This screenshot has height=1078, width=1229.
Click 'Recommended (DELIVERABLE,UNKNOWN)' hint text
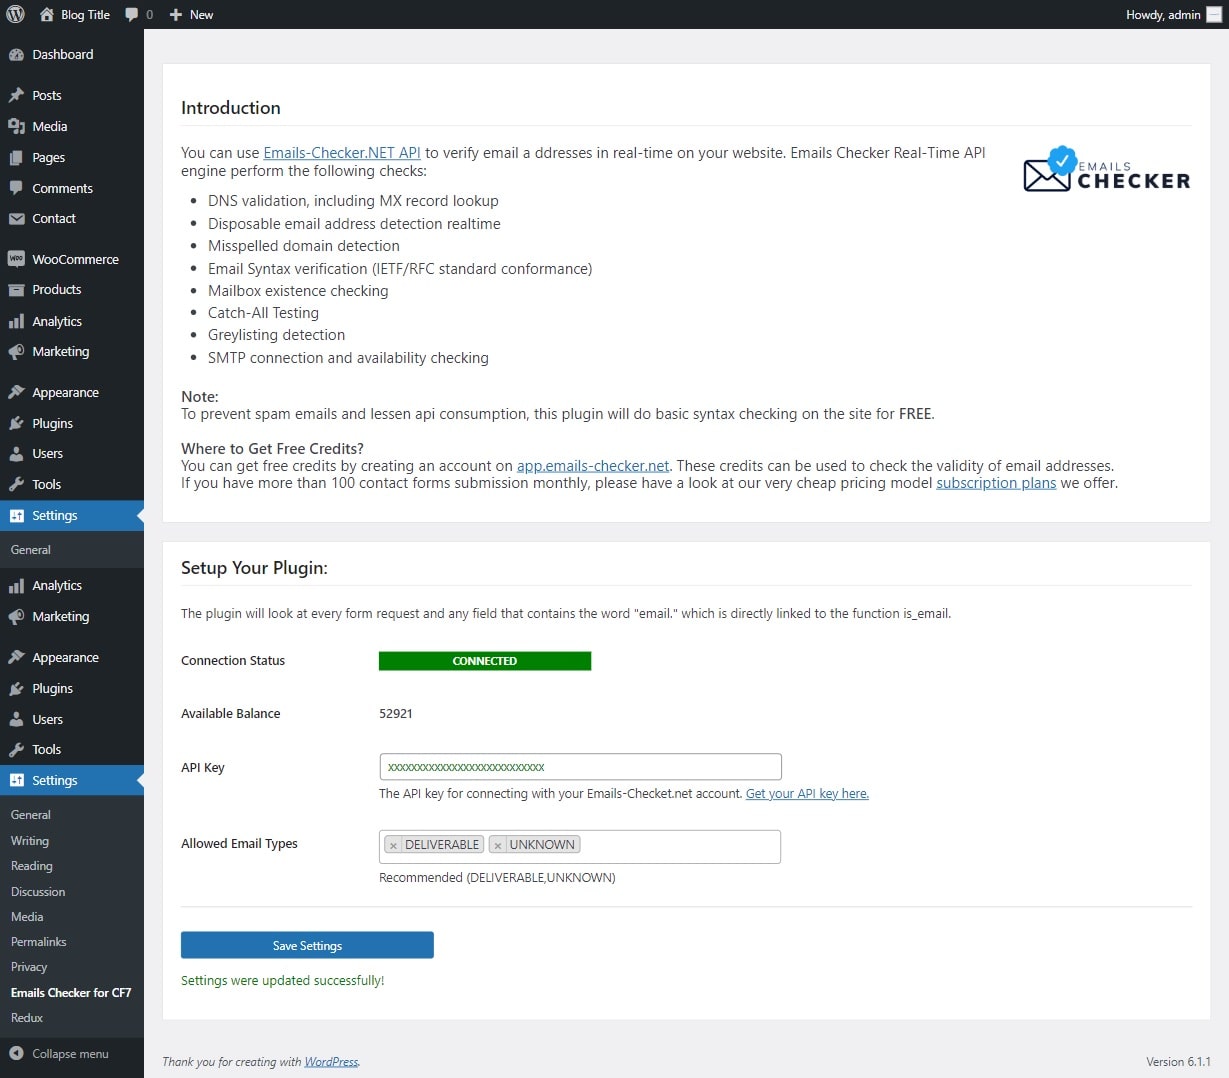coord(497,878)
